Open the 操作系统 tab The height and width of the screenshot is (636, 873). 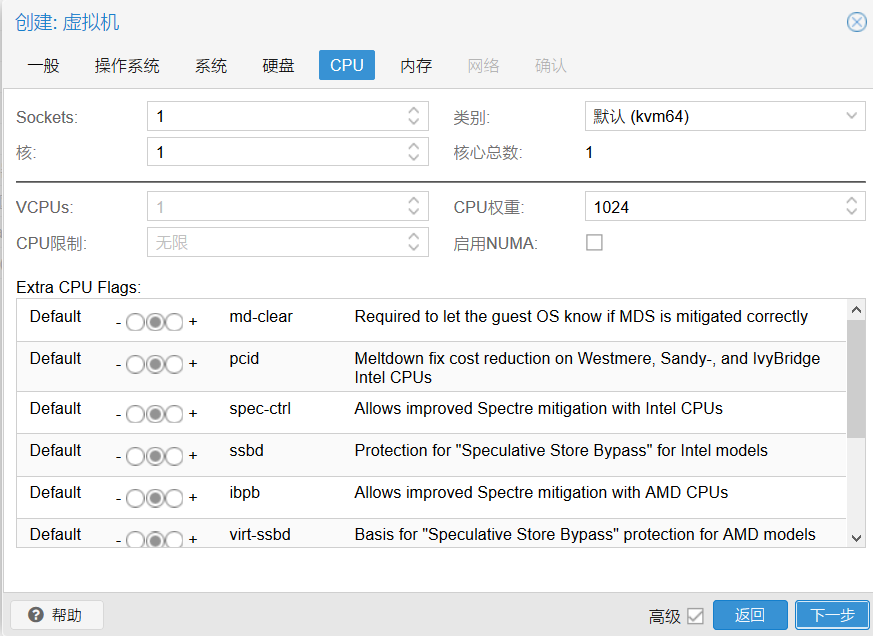127,66
